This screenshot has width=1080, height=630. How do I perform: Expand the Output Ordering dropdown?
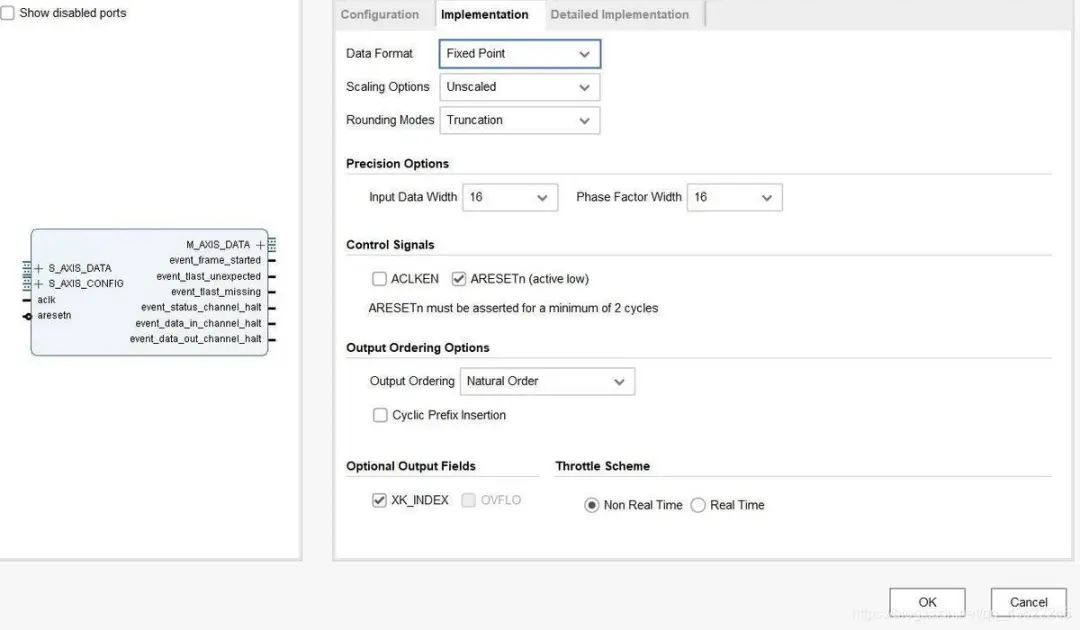(547, 381)
